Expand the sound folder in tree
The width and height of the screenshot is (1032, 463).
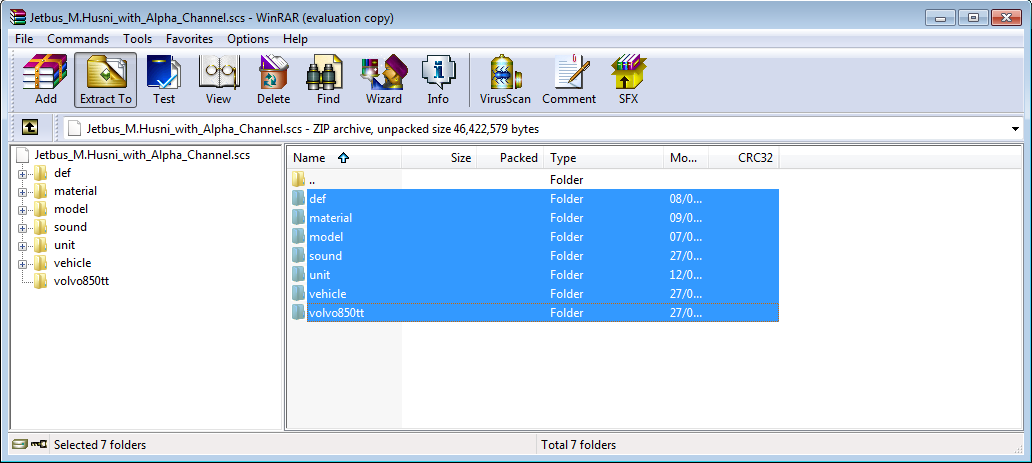23,227
